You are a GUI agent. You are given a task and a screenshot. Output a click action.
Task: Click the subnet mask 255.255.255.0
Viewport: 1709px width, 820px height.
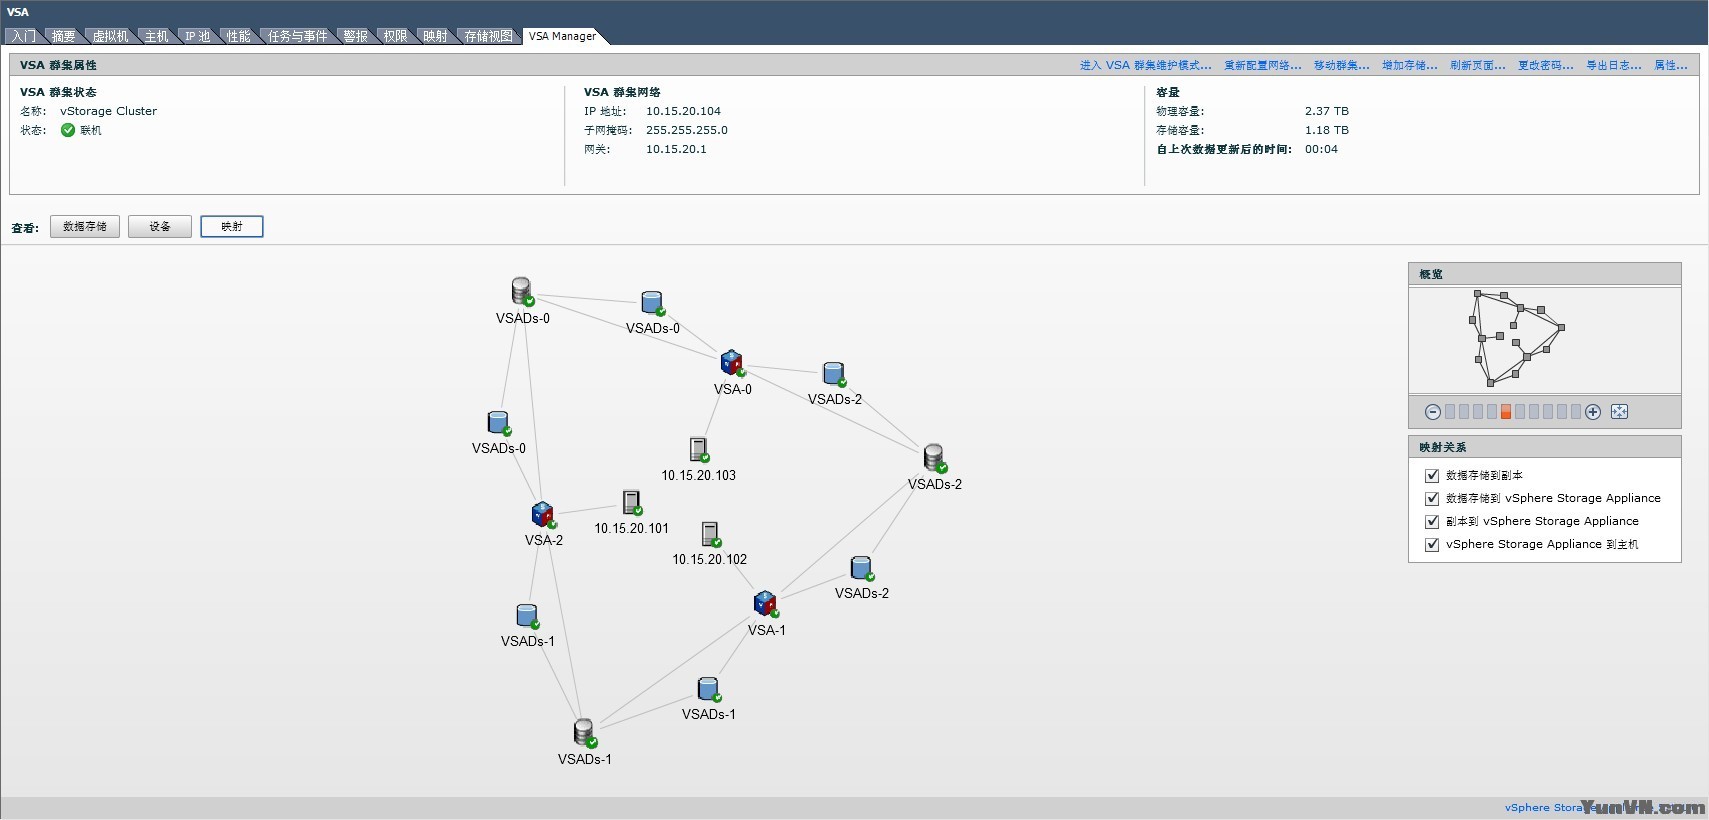click(687, 130)
